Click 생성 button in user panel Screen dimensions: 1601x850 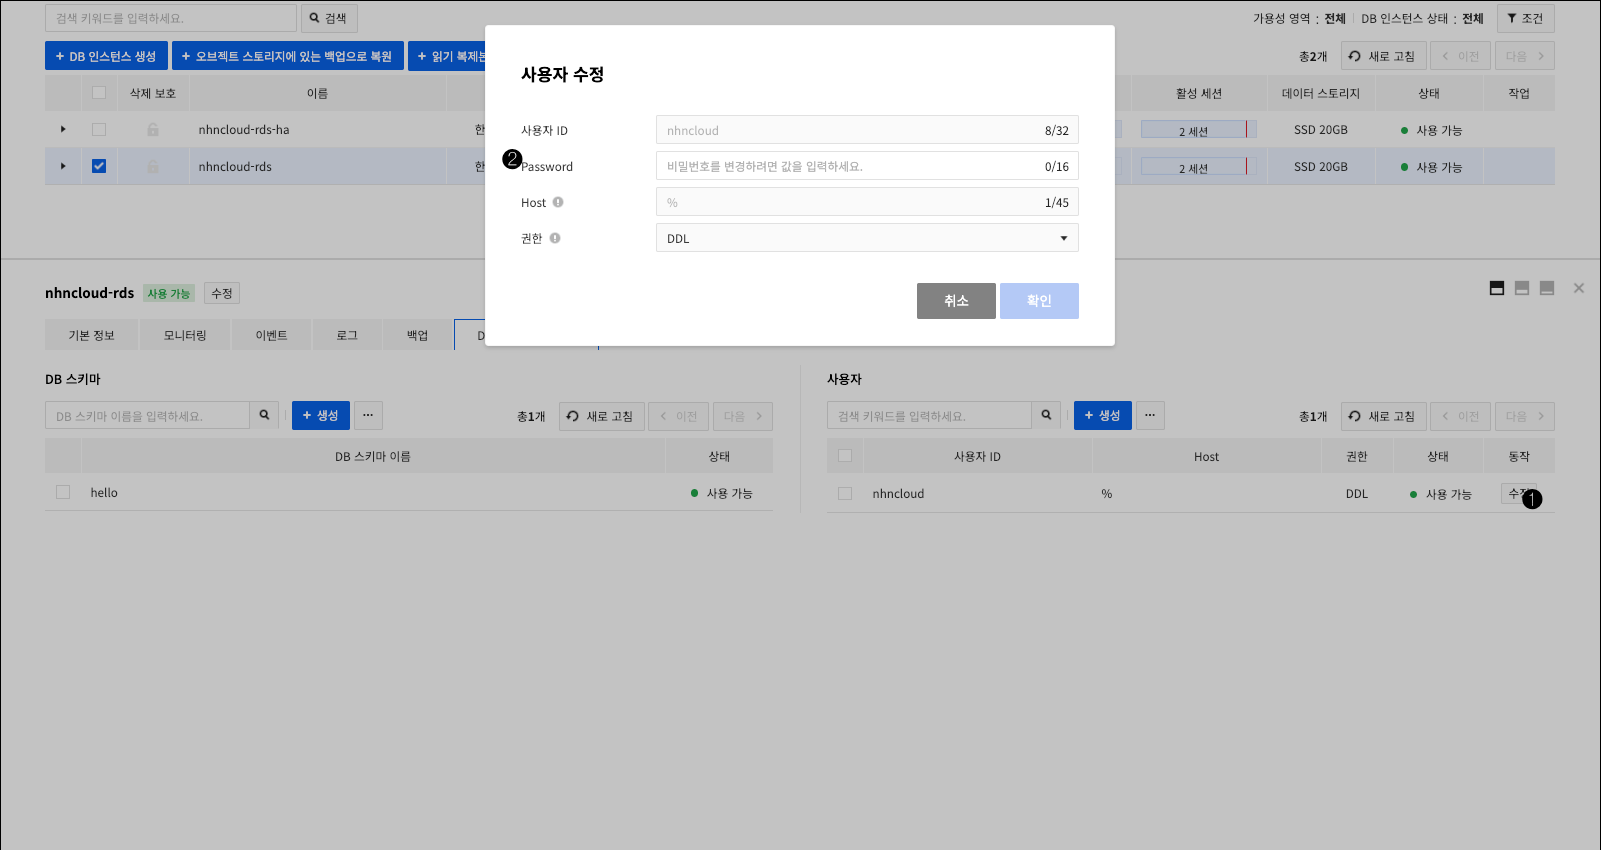coord(1103,415)
